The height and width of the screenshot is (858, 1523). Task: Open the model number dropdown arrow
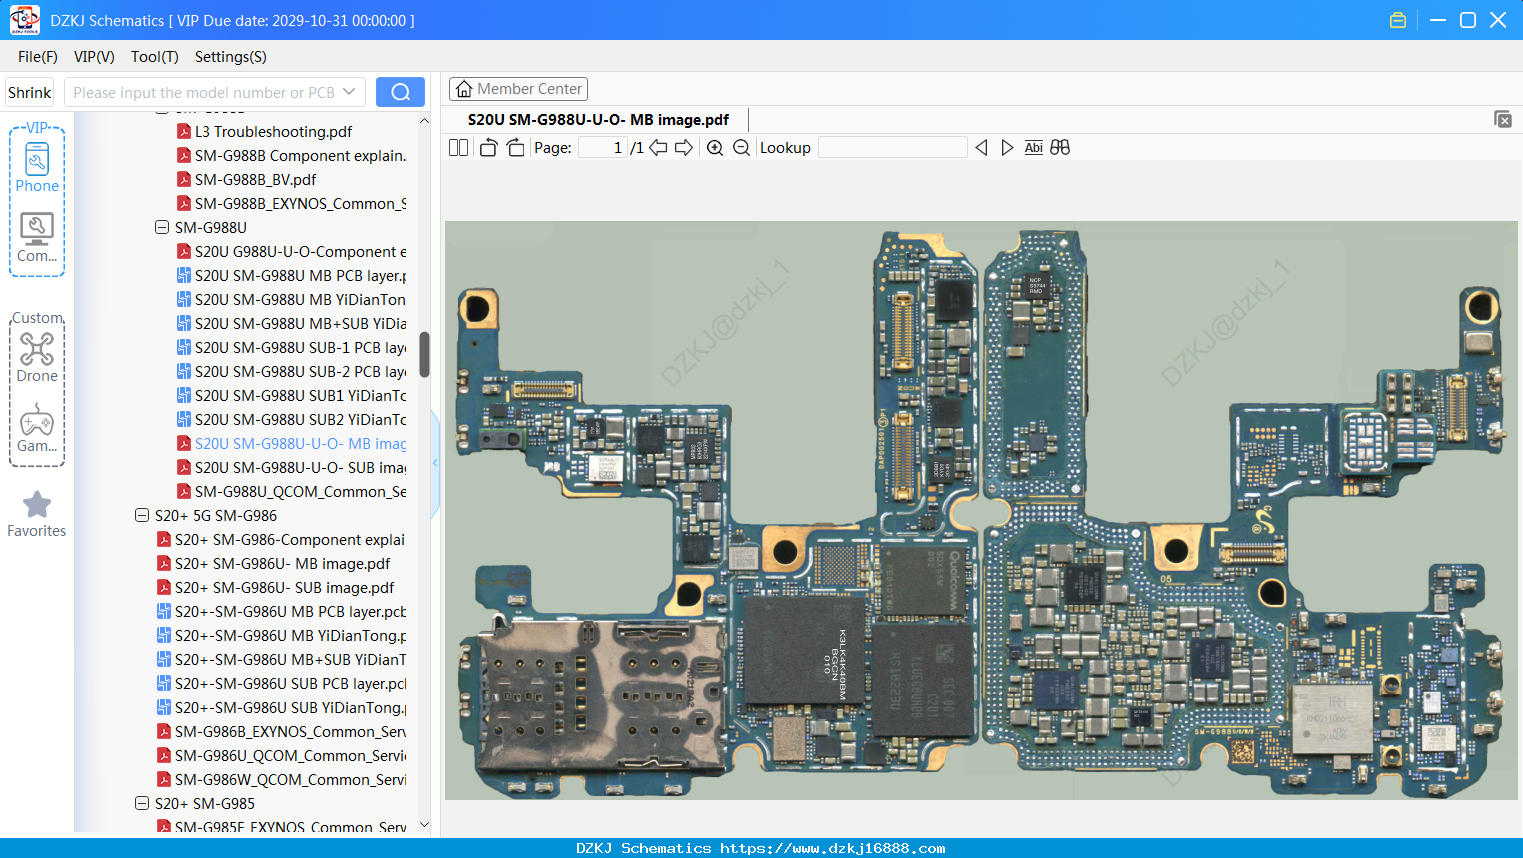(349, 92)
